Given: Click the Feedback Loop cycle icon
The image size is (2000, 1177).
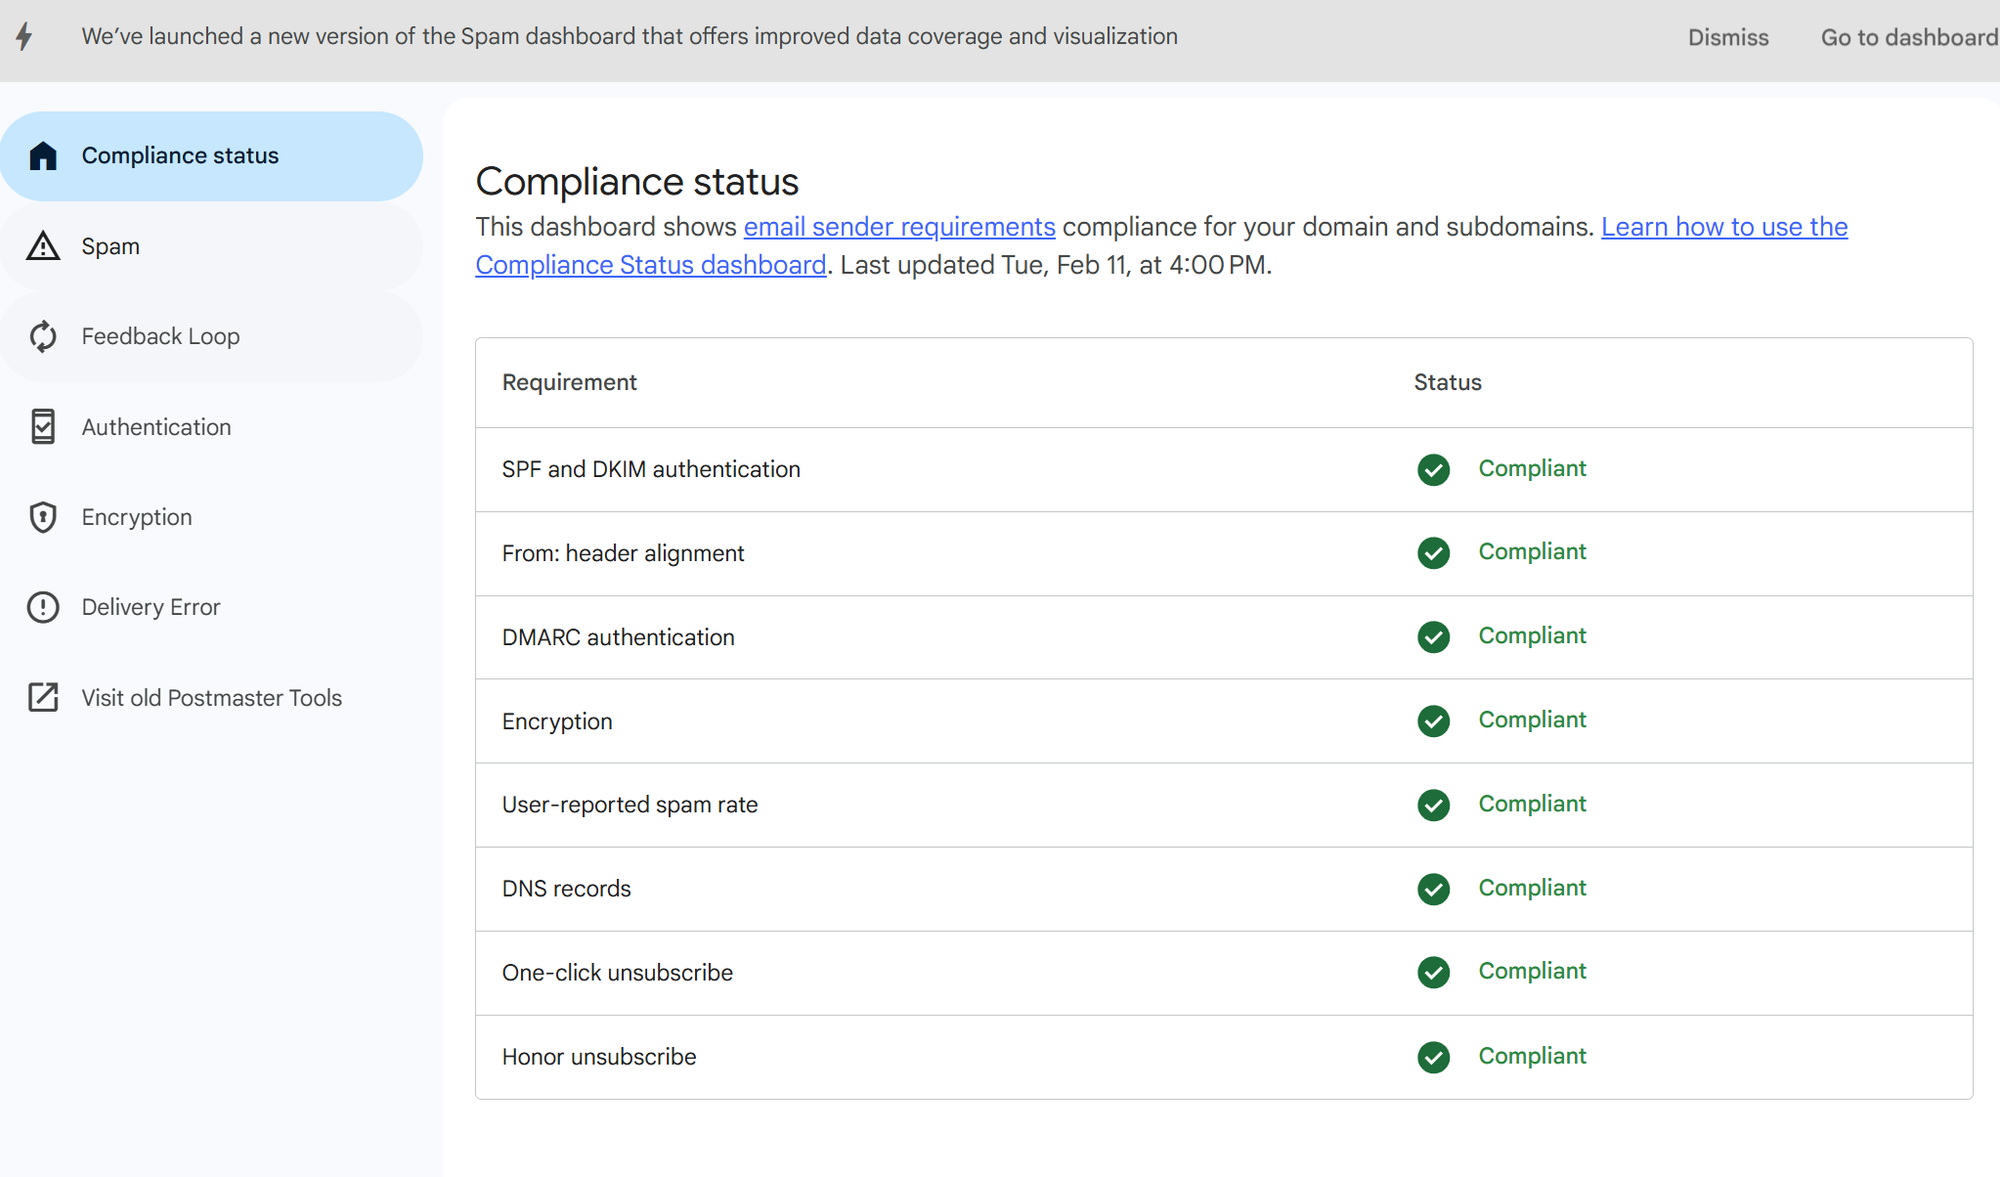Looking at the screenshot, I should 43,337.
